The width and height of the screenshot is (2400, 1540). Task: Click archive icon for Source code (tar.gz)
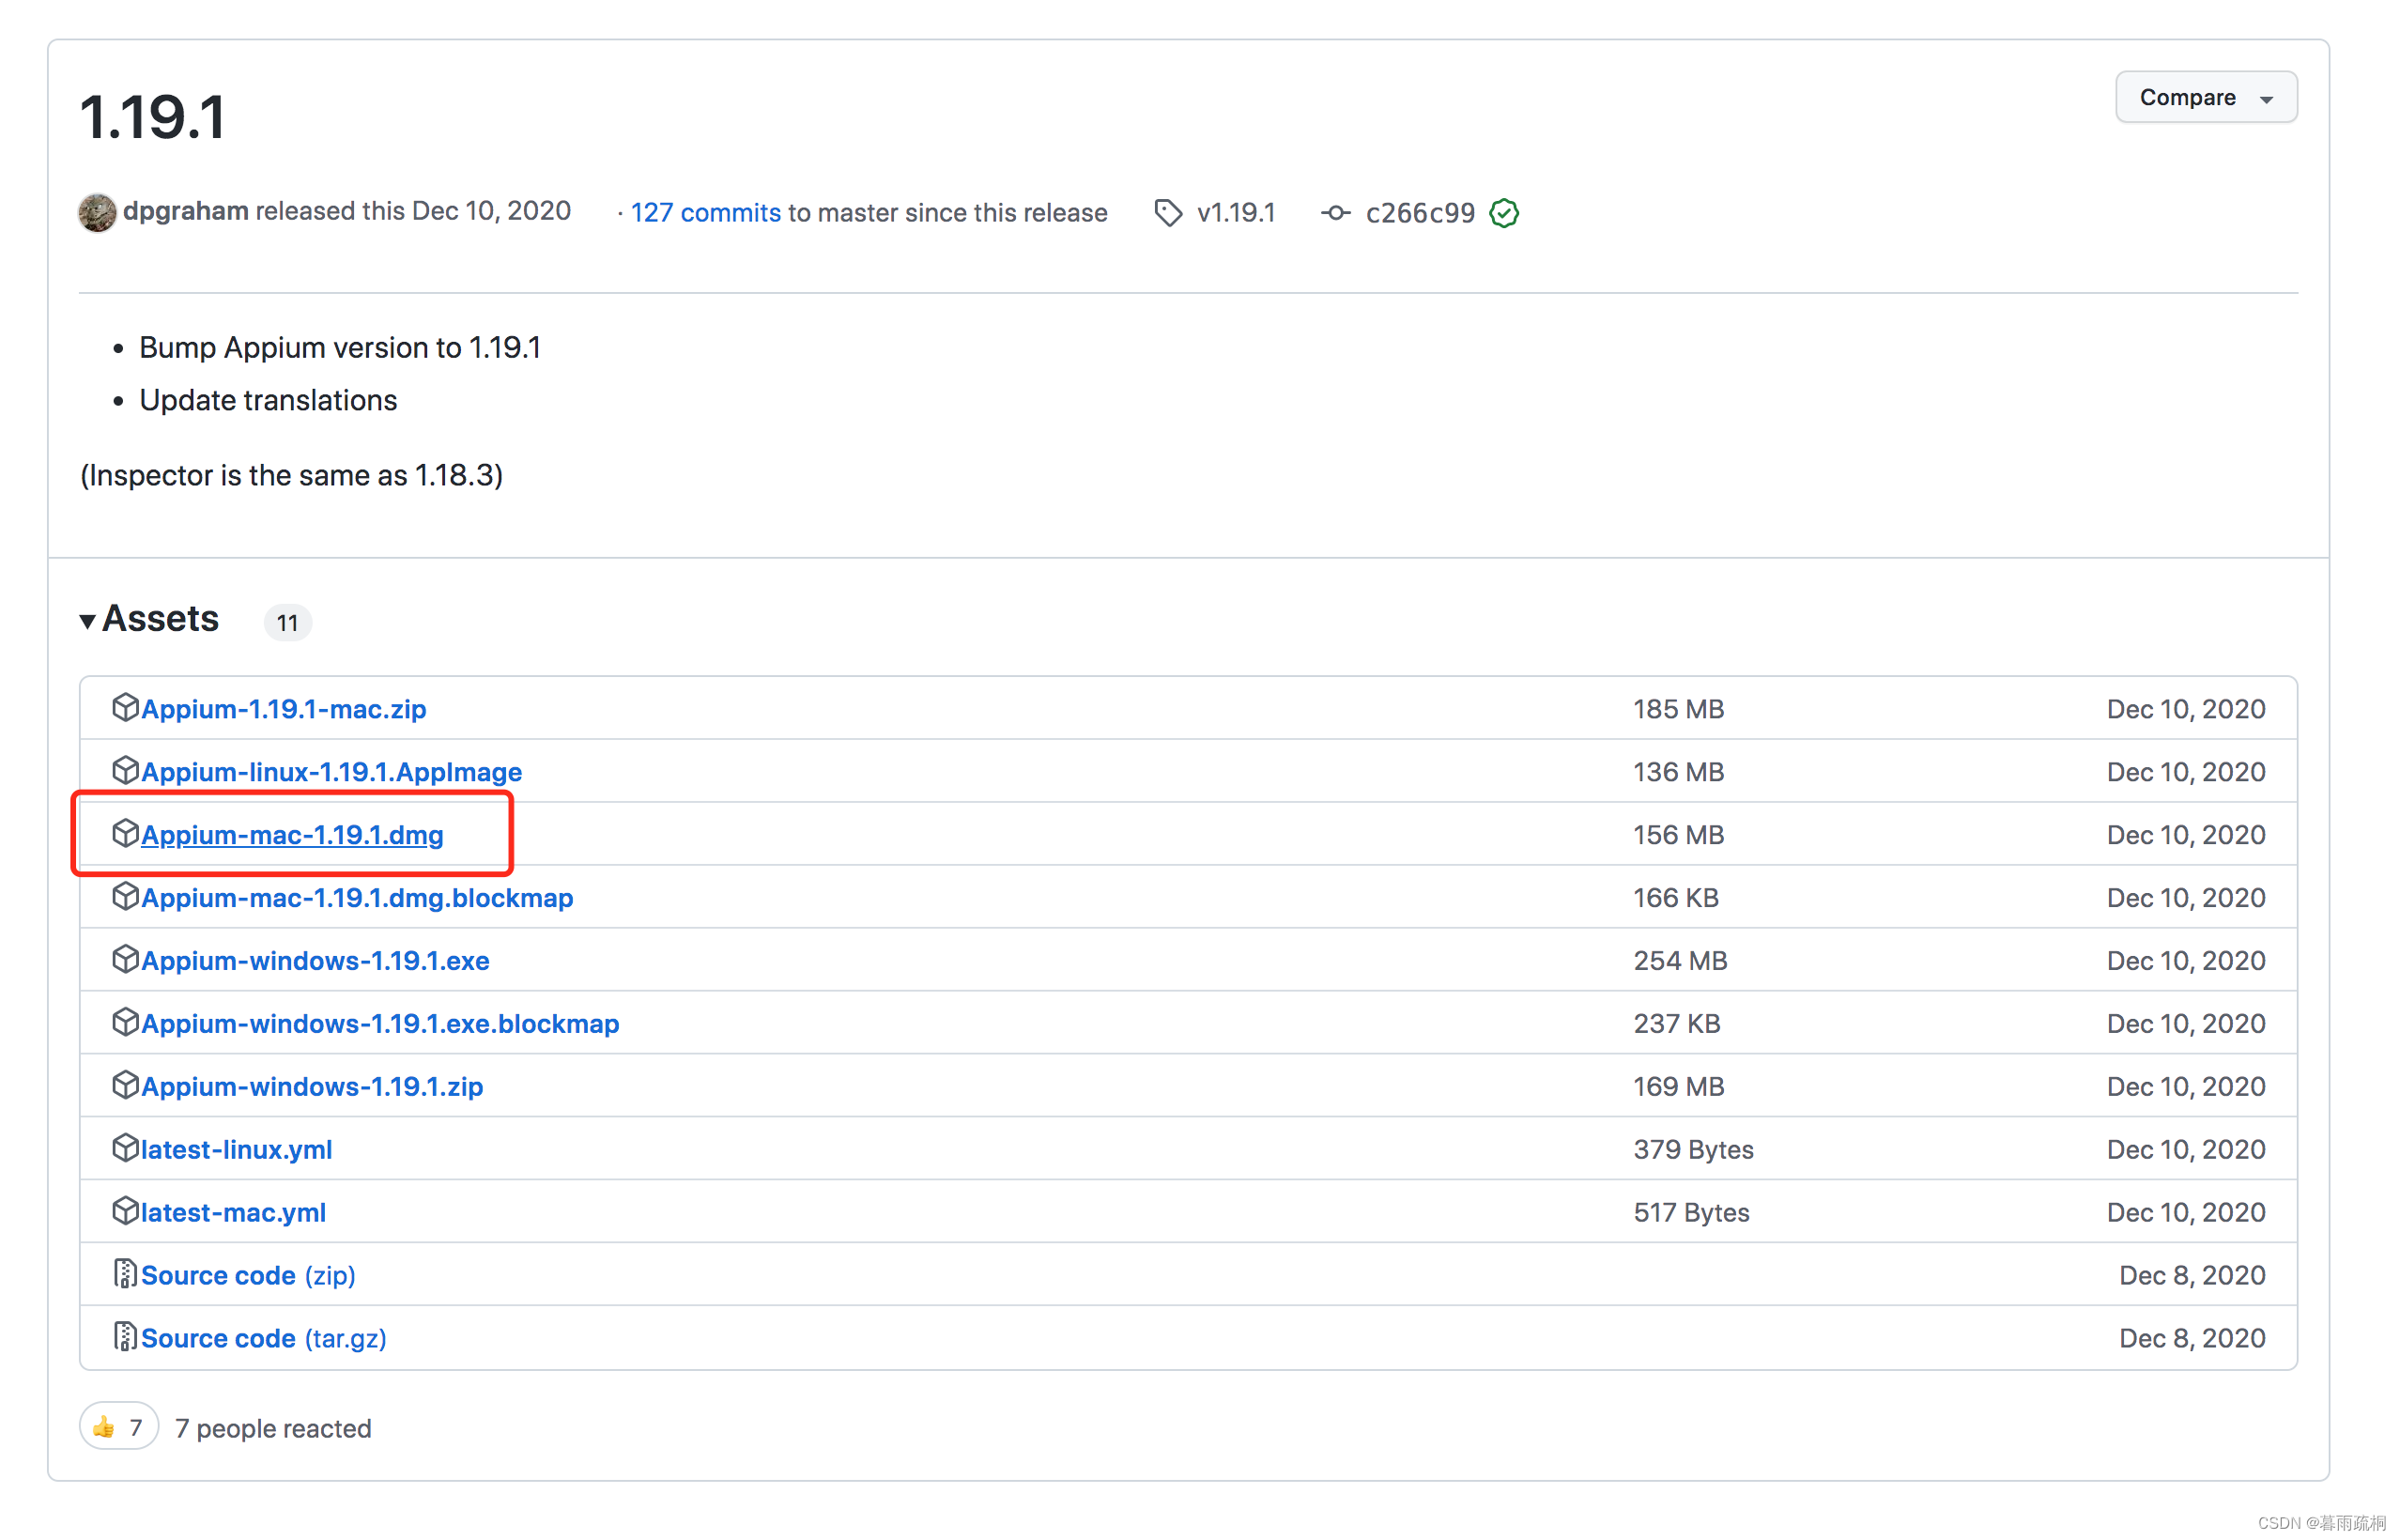(125, 1337)
